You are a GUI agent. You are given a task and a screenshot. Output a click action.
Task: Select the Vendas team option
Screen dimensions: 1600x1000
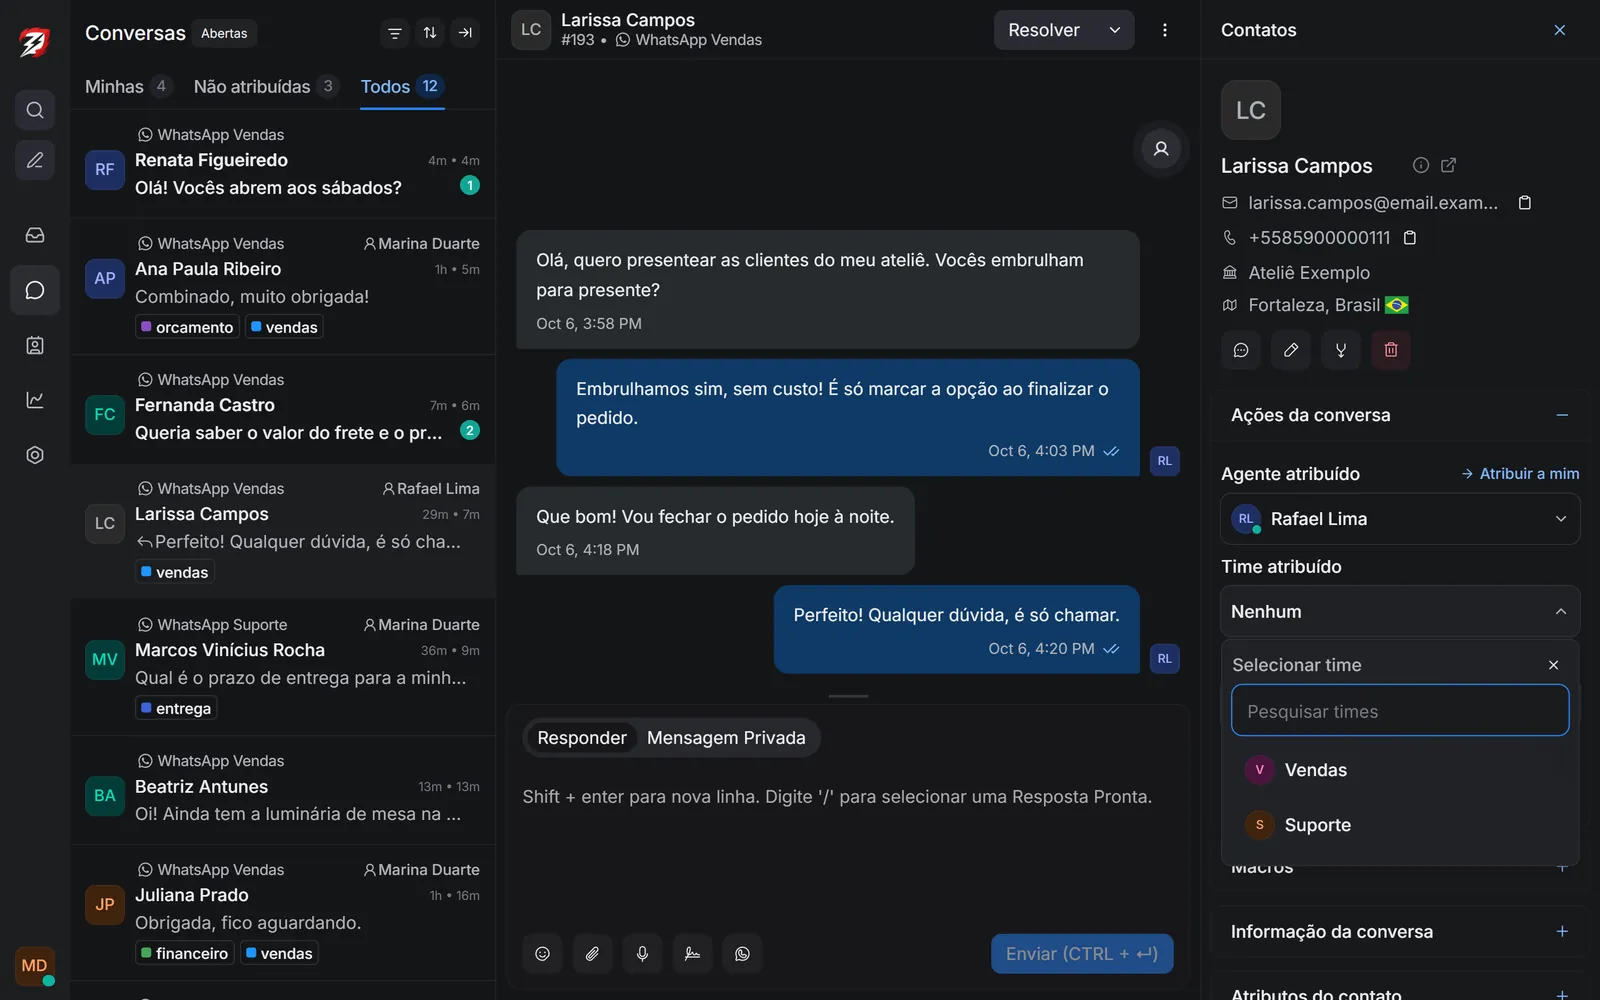[1400, 770]
